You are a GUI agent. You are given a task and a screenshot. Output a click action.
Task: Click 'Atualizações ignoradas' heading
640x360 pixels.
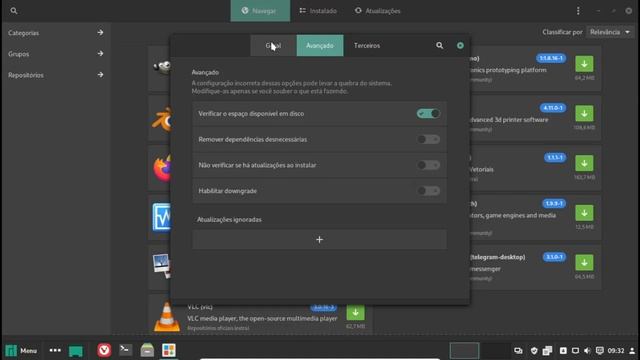(229, 220)
